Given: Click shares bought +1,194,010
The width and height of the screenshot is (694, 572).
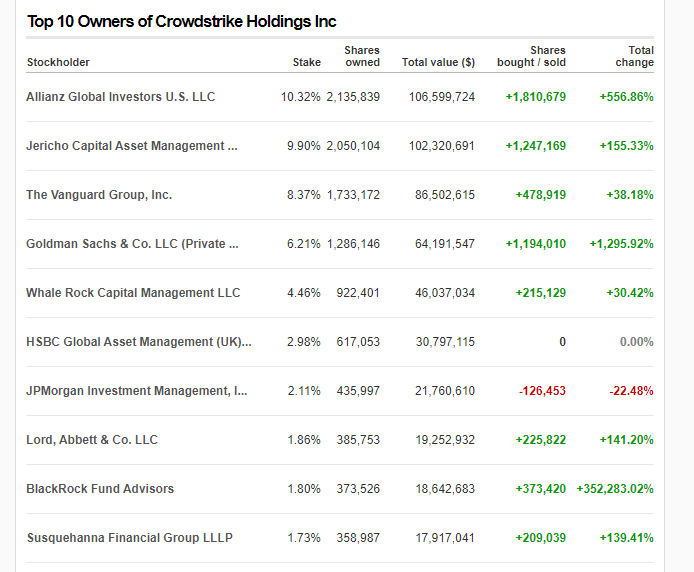Looking at the screenshot, I should pos(536,244).
